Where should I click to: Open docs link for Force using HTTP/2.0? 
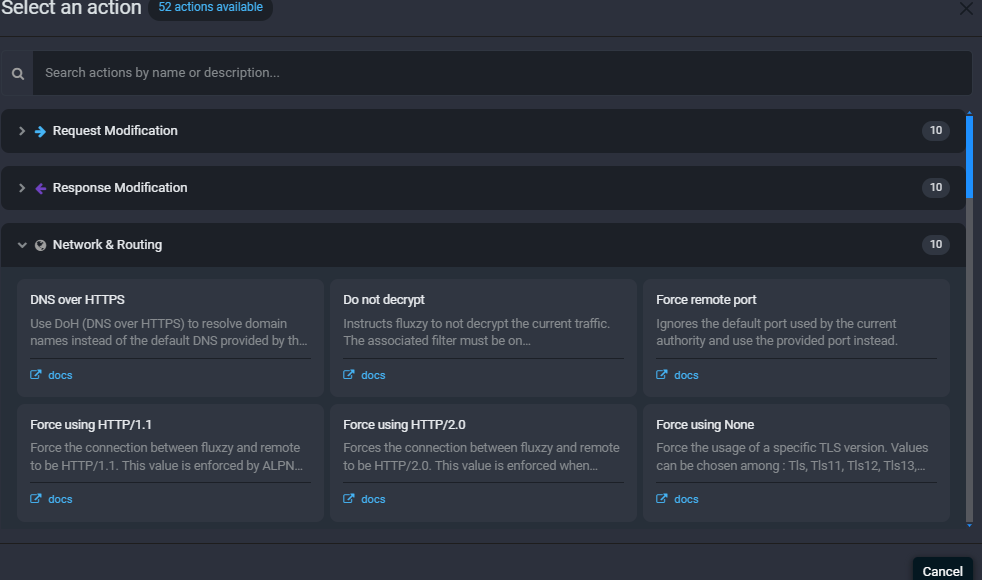point(373,499)
